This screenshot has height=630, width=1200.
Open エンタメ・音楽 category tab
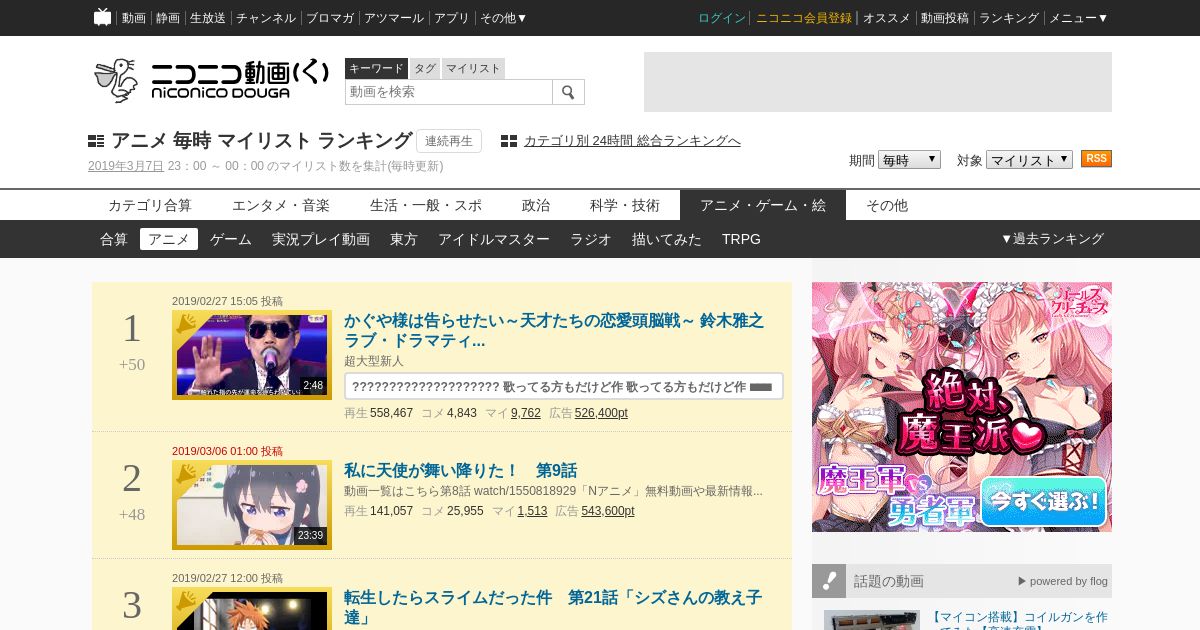pos(281,205)
